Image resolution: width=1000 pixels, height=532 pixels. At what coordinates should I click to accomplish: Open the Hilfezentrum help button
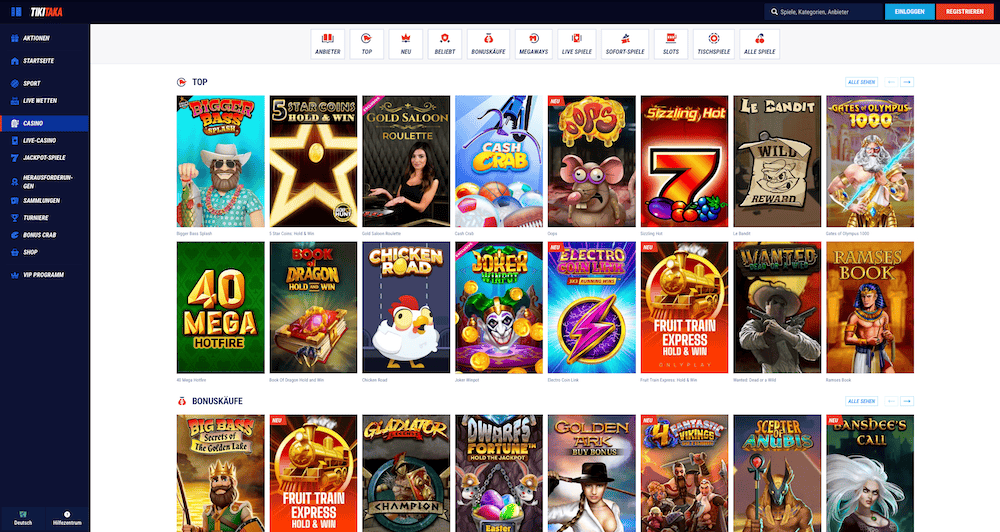67,518
